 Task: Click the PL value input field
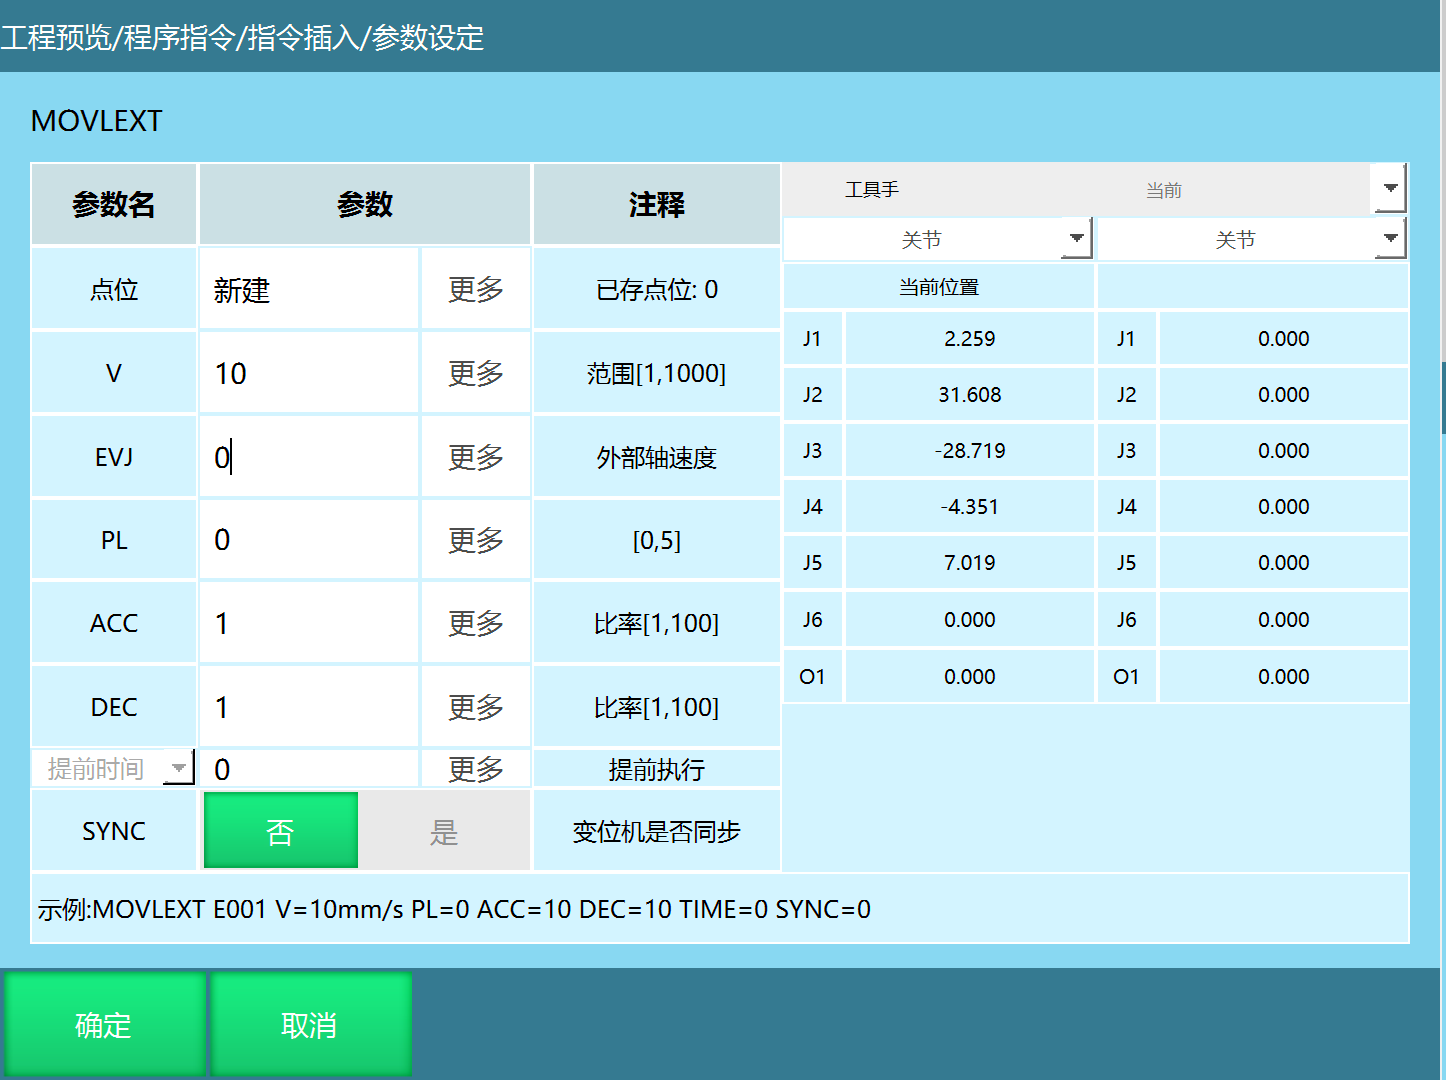pos(308,540)
